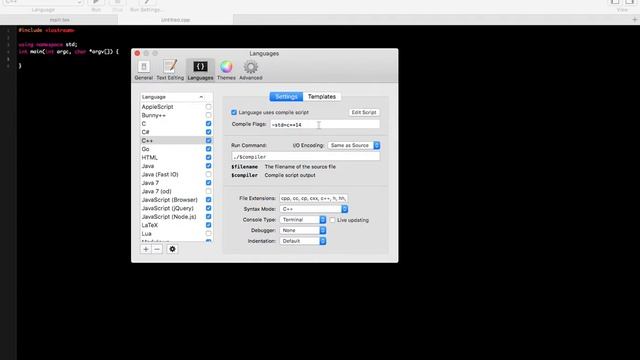Viewport: 640px width, 360px height.
Task: Toggle the Java 7 language checkbox
Action: (209, 183)
